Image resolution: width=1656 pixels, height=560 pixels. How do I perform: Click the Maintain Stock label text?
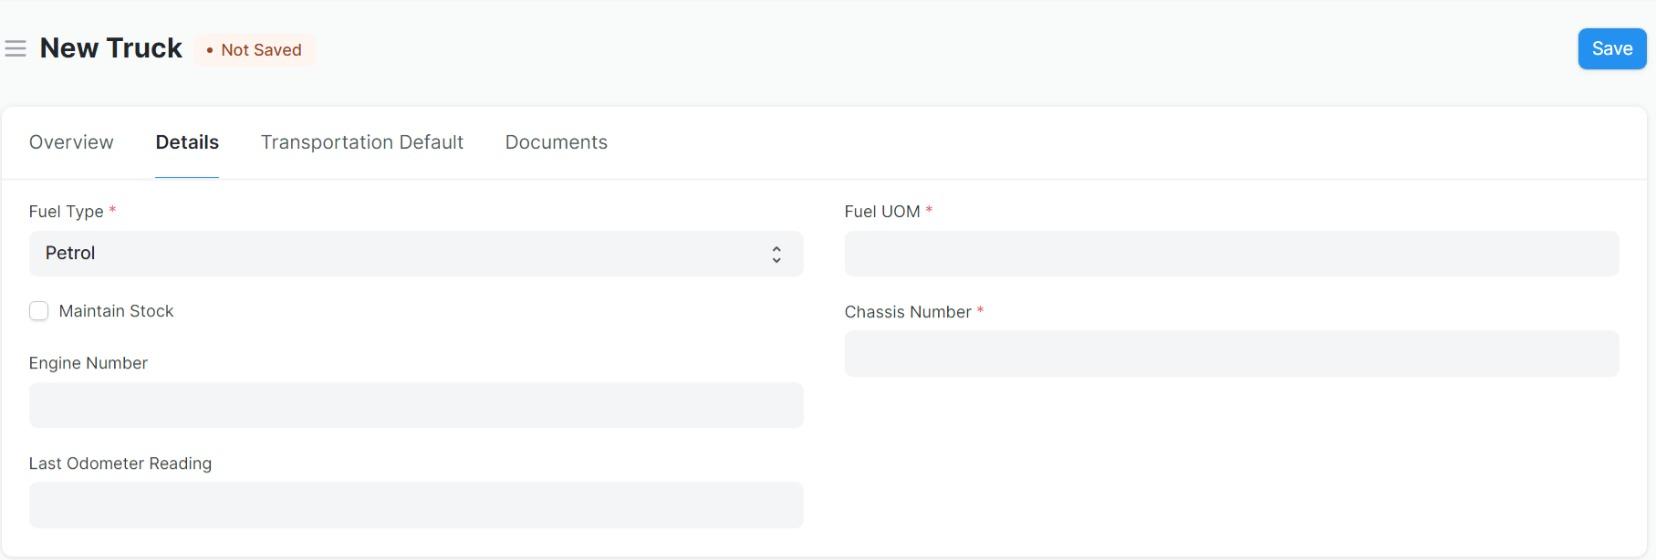tap(116, 311)
